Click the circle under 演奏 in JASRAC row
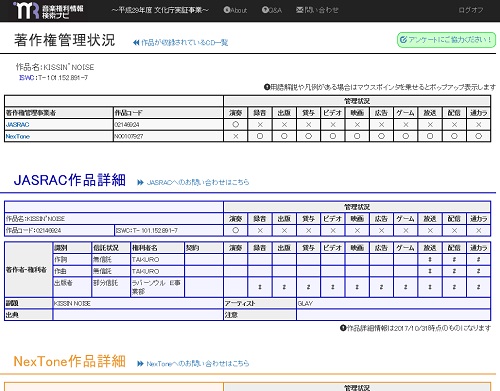 235,124
